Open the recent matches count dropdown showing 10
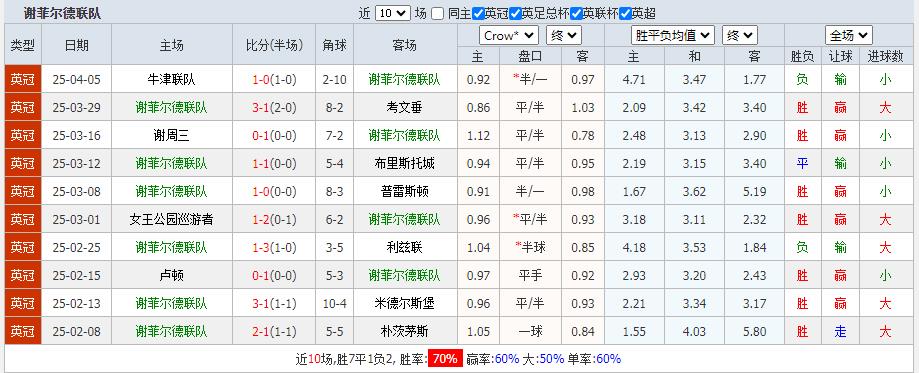Screen dimensions: 919x373 [x=392, y=13]
